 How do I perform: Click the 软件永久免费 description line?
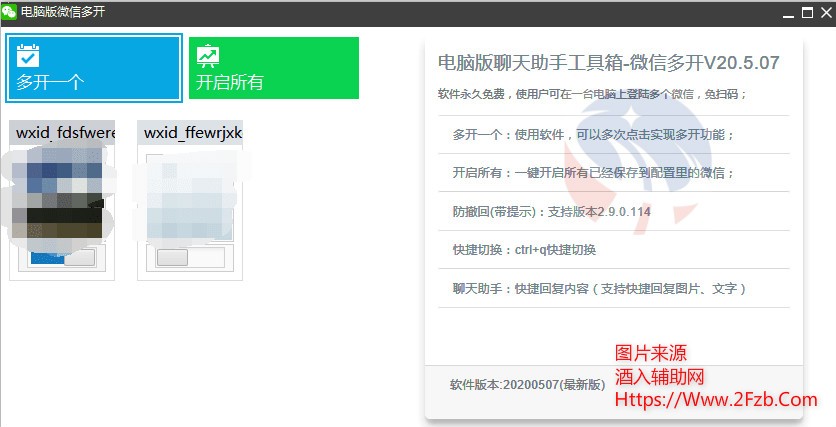tap(592, 94)
